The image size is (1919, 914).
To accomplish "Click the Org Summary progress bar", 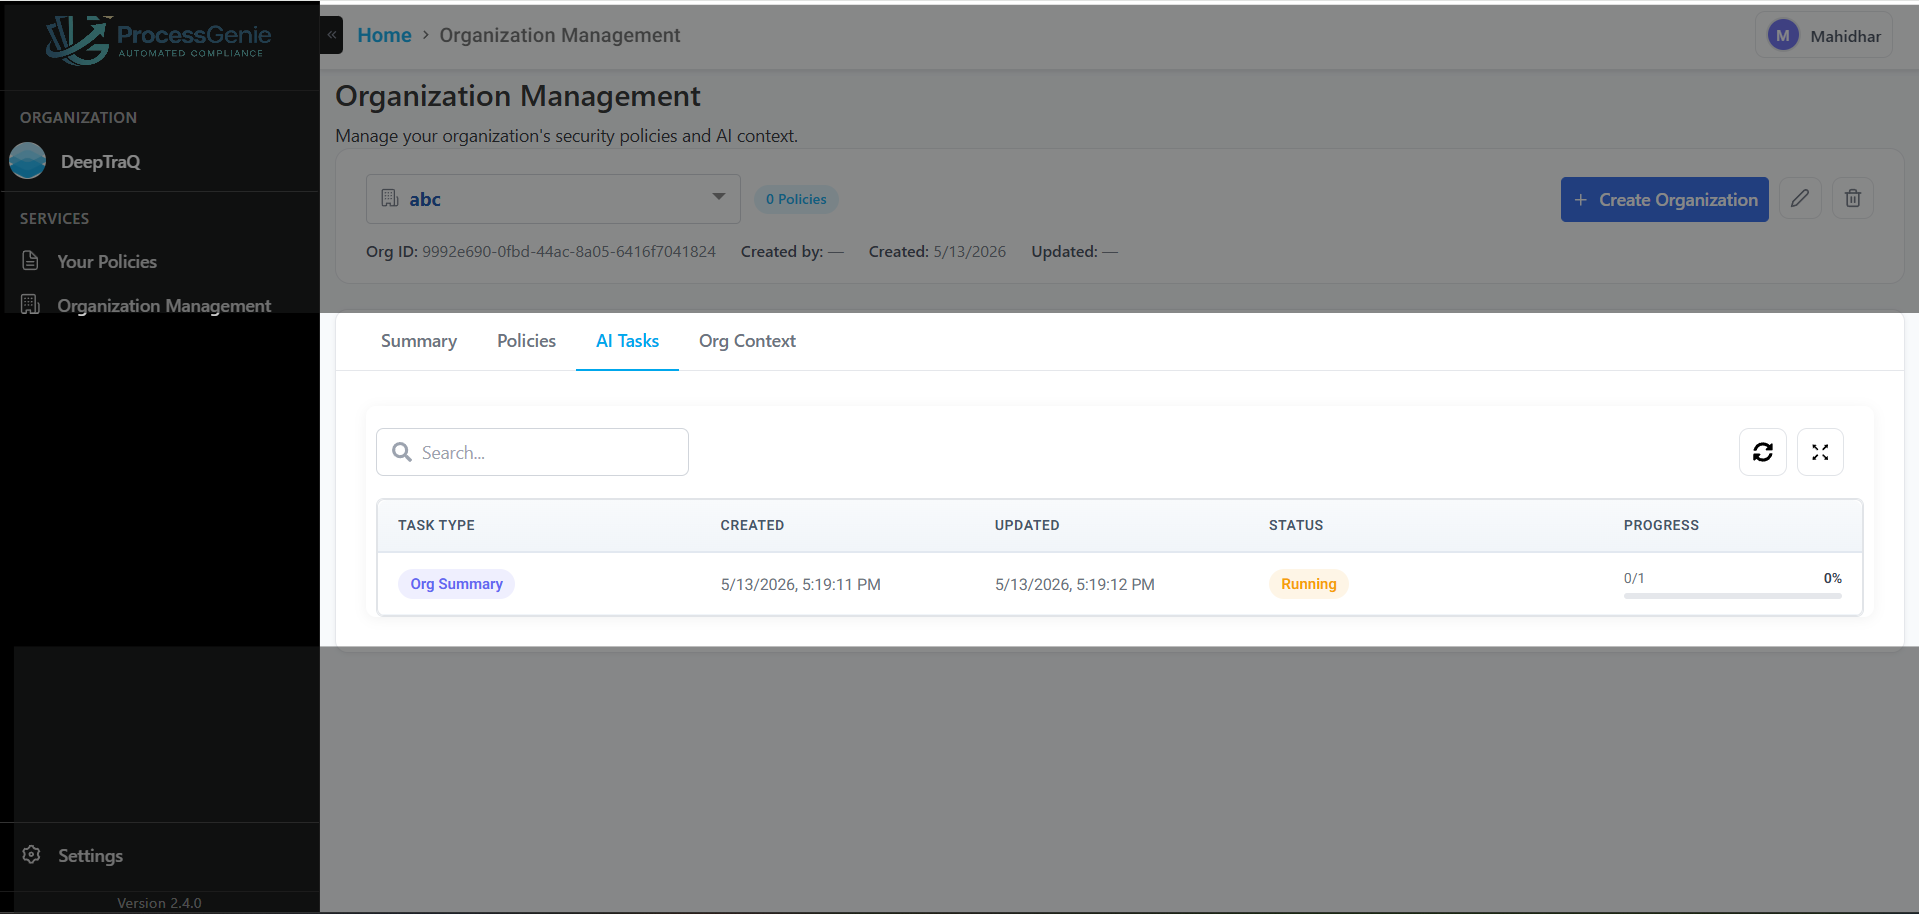I will pos(1733,596).
